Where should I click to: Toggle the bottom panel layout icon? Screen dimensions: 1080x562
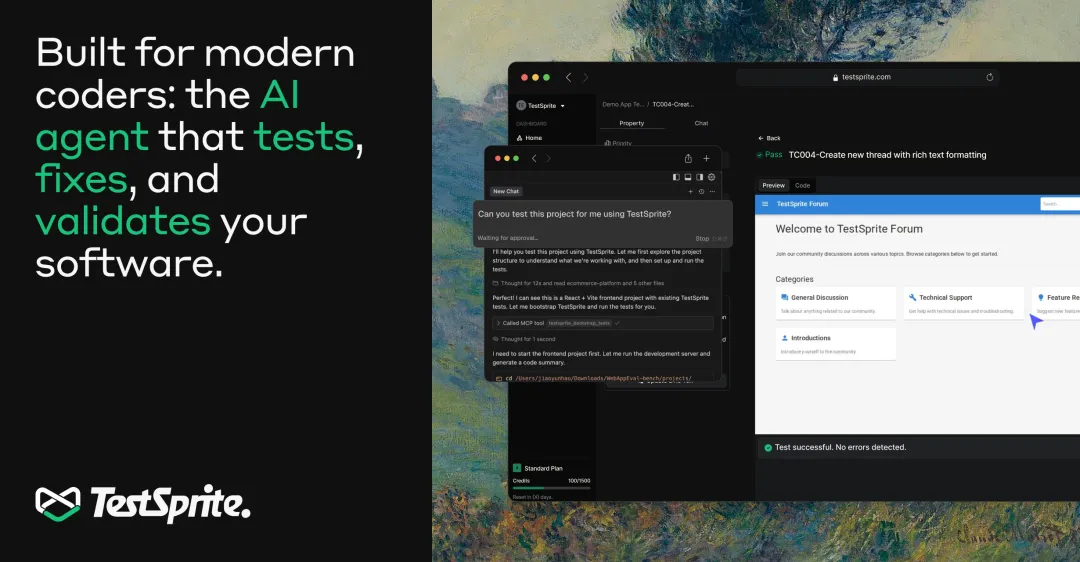[688, 177]
